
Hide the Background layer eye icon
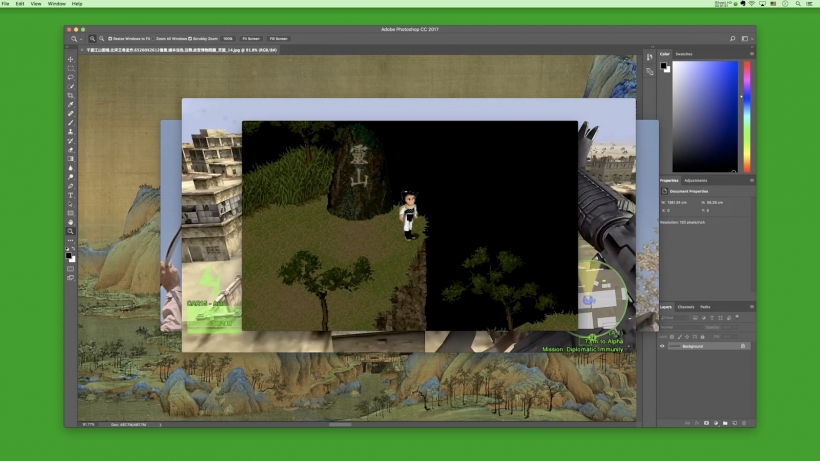tap(663, 346)
